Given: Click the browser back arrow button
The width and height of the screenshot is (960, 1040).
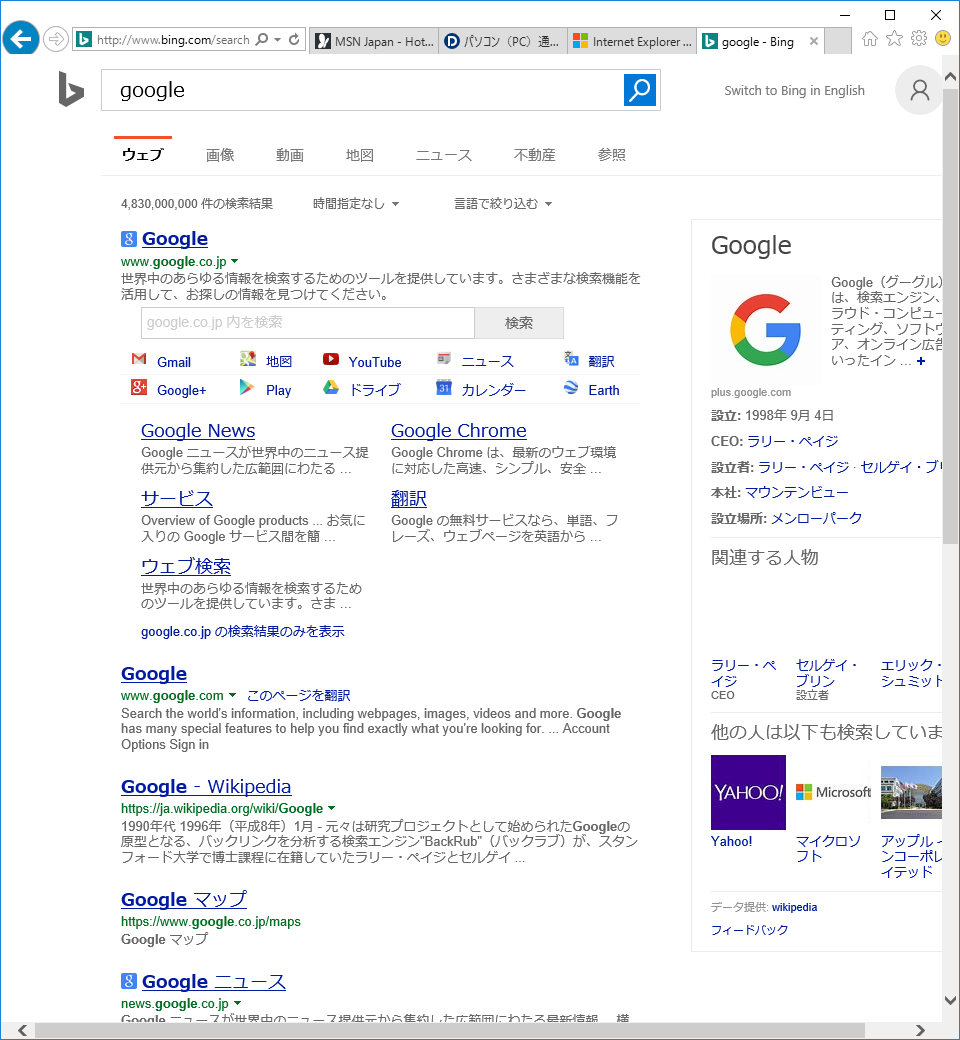Looking at the screenshot, I should [x=20, y=39].
